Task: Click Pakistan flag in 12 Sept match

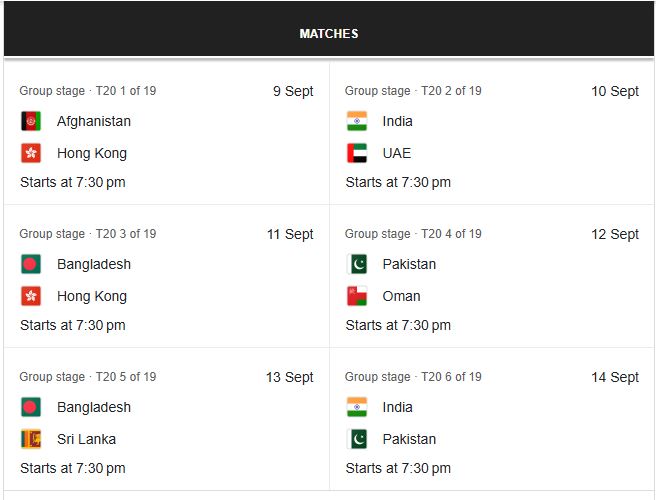Action: tap(357, 264)
